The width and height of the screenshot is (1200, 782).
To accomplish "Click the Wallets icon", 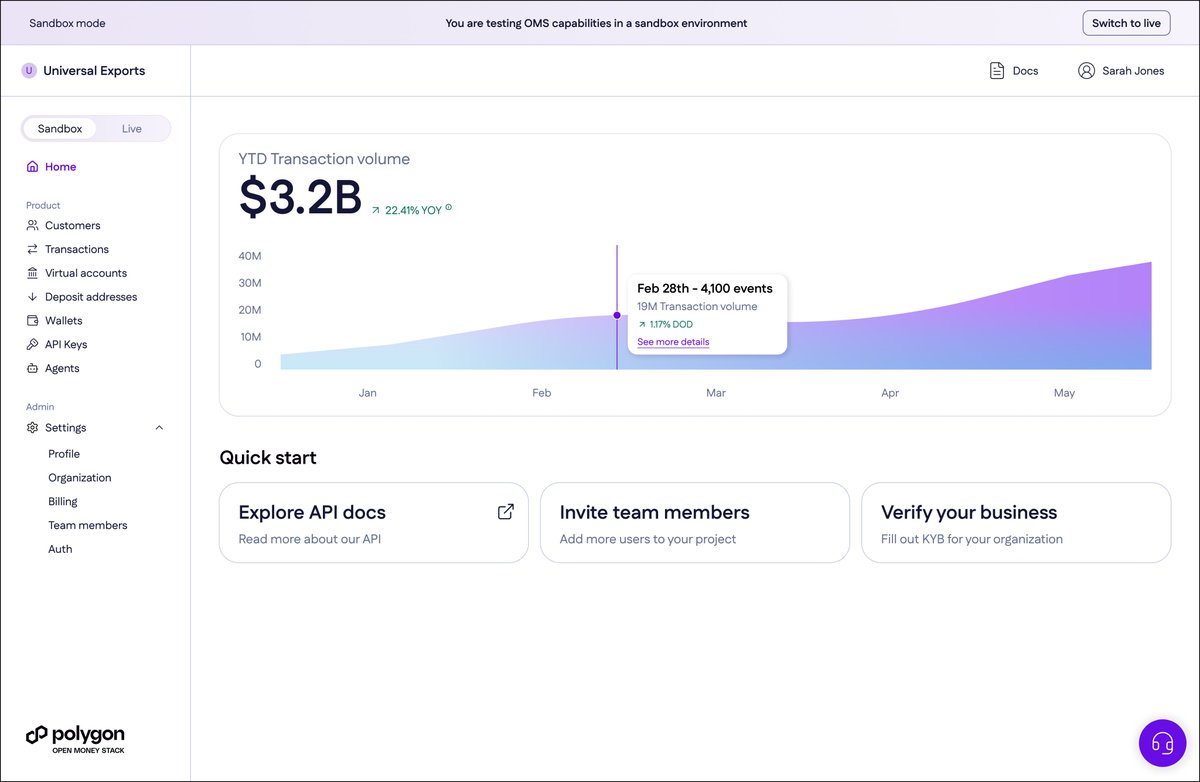I will [32, 321].
